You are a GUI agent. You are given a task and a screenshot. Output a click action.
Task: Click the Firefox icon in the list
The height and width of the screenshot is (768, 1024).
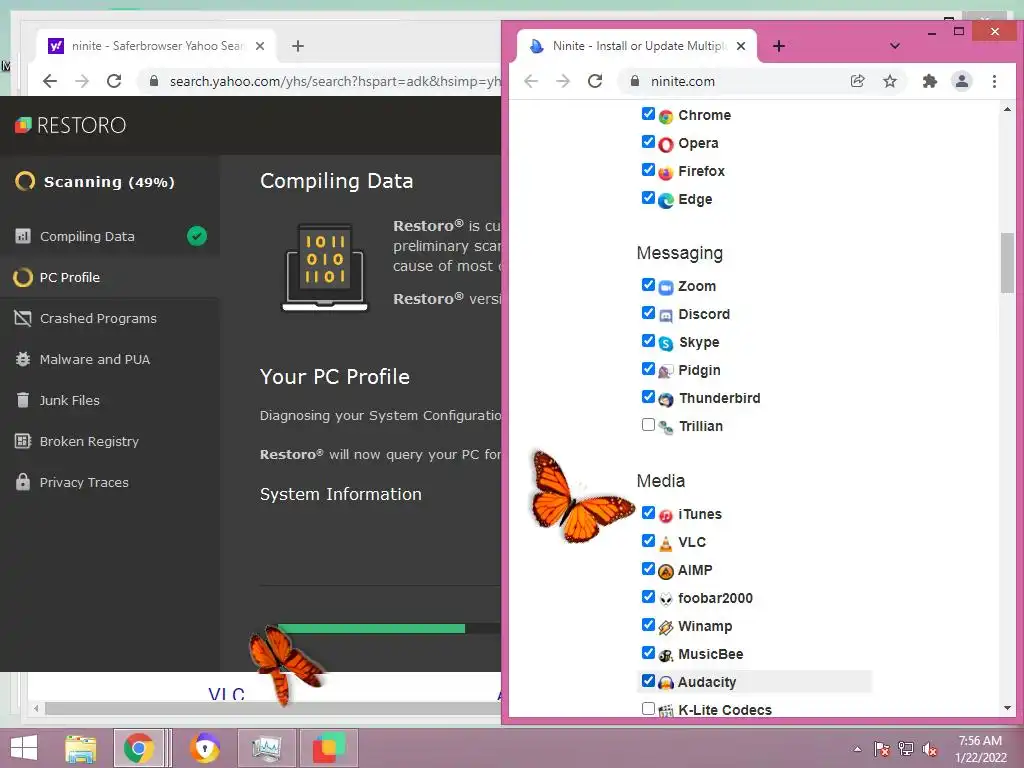tap(665, 172)
